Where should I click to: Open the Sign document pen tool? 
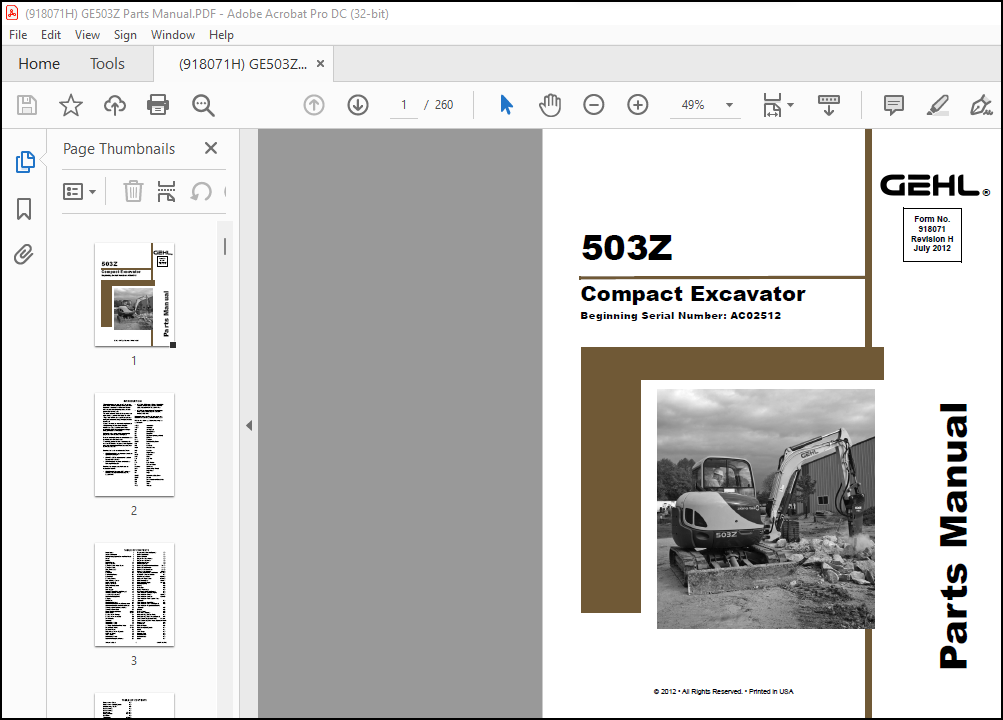981,105
